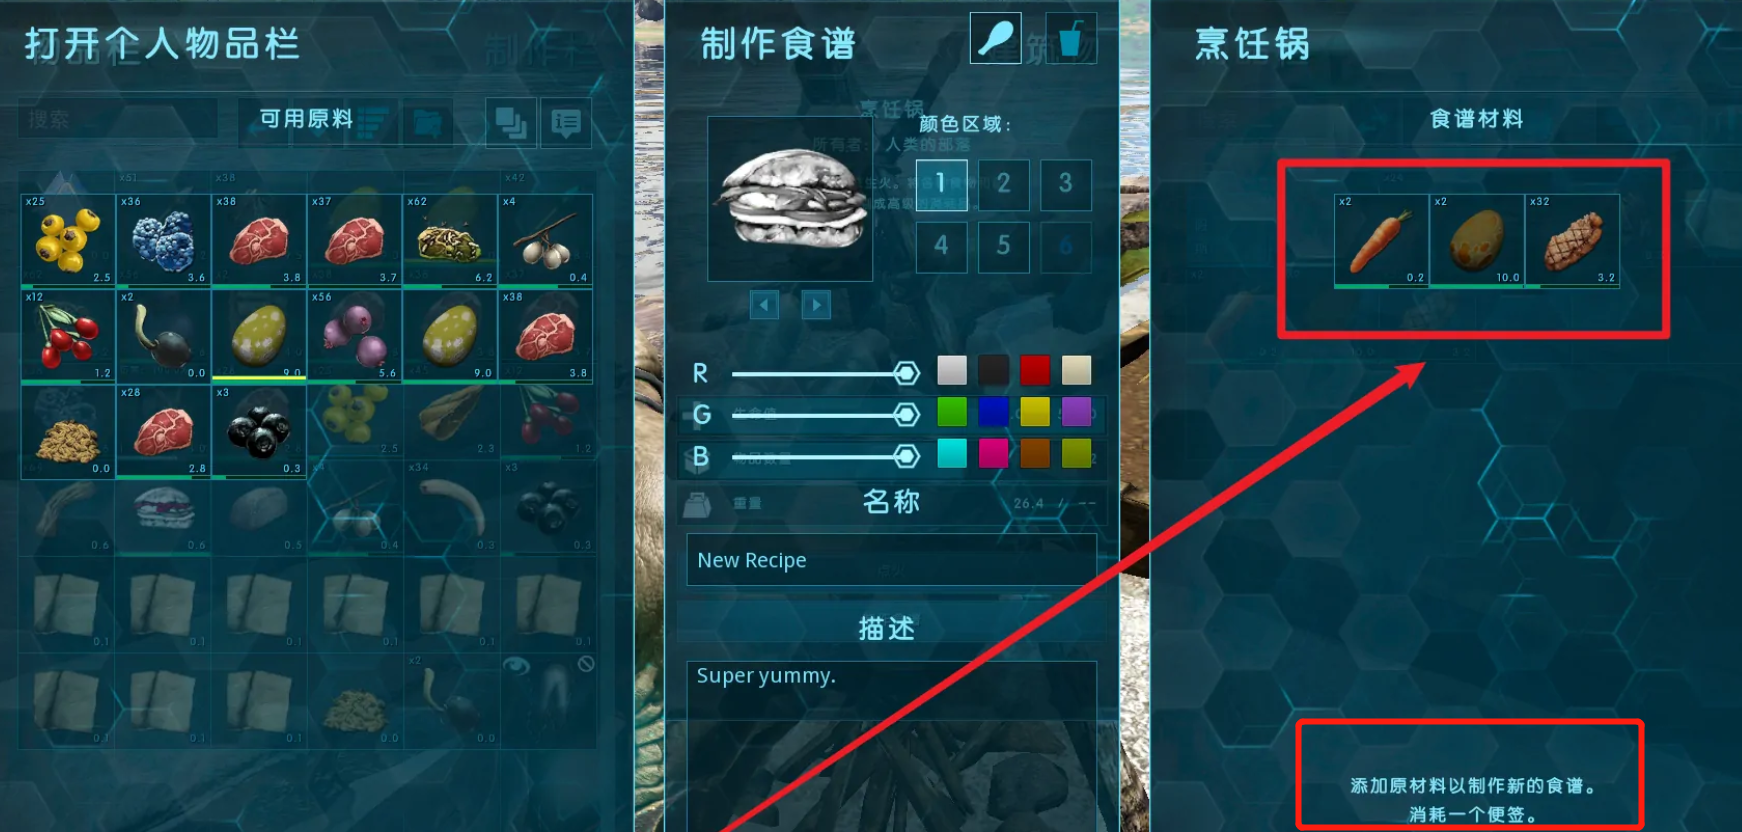Click the carrot in recipe ingredients
The height and width of the screenshot is (832, 1742).
click(1381, 241)
